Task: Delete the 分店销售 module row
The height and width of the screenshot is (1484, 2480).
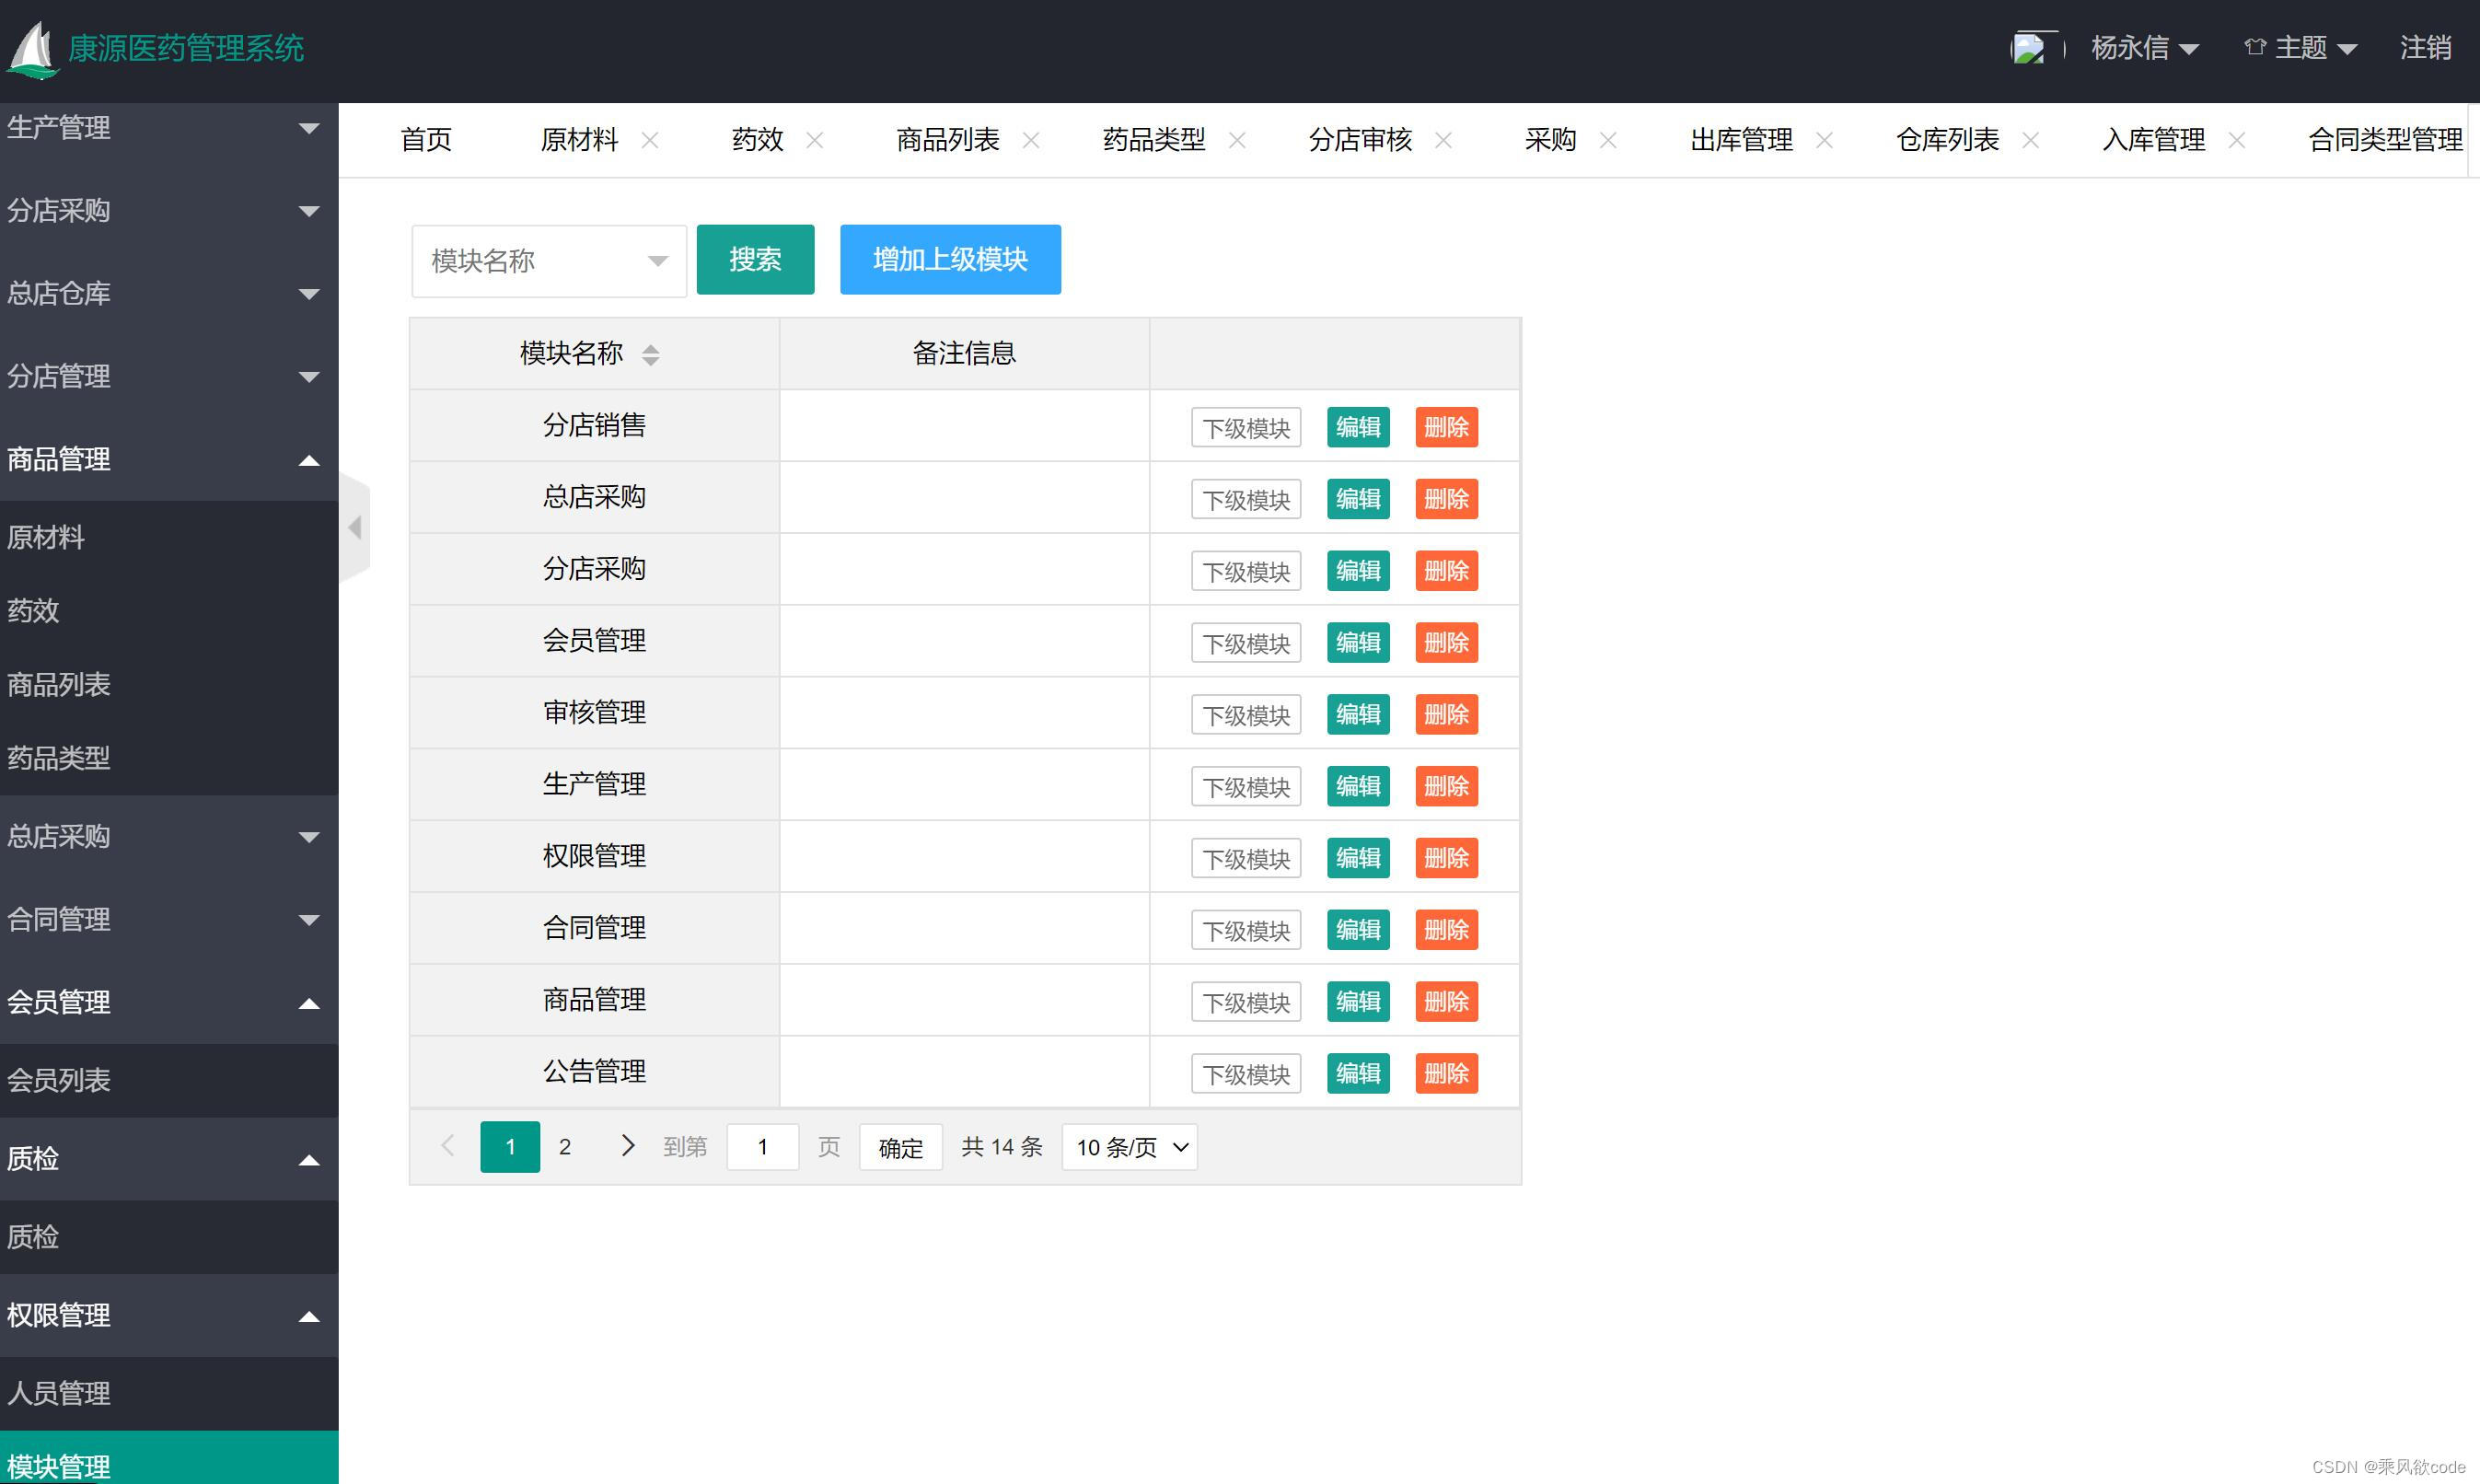Action: 1446,428
